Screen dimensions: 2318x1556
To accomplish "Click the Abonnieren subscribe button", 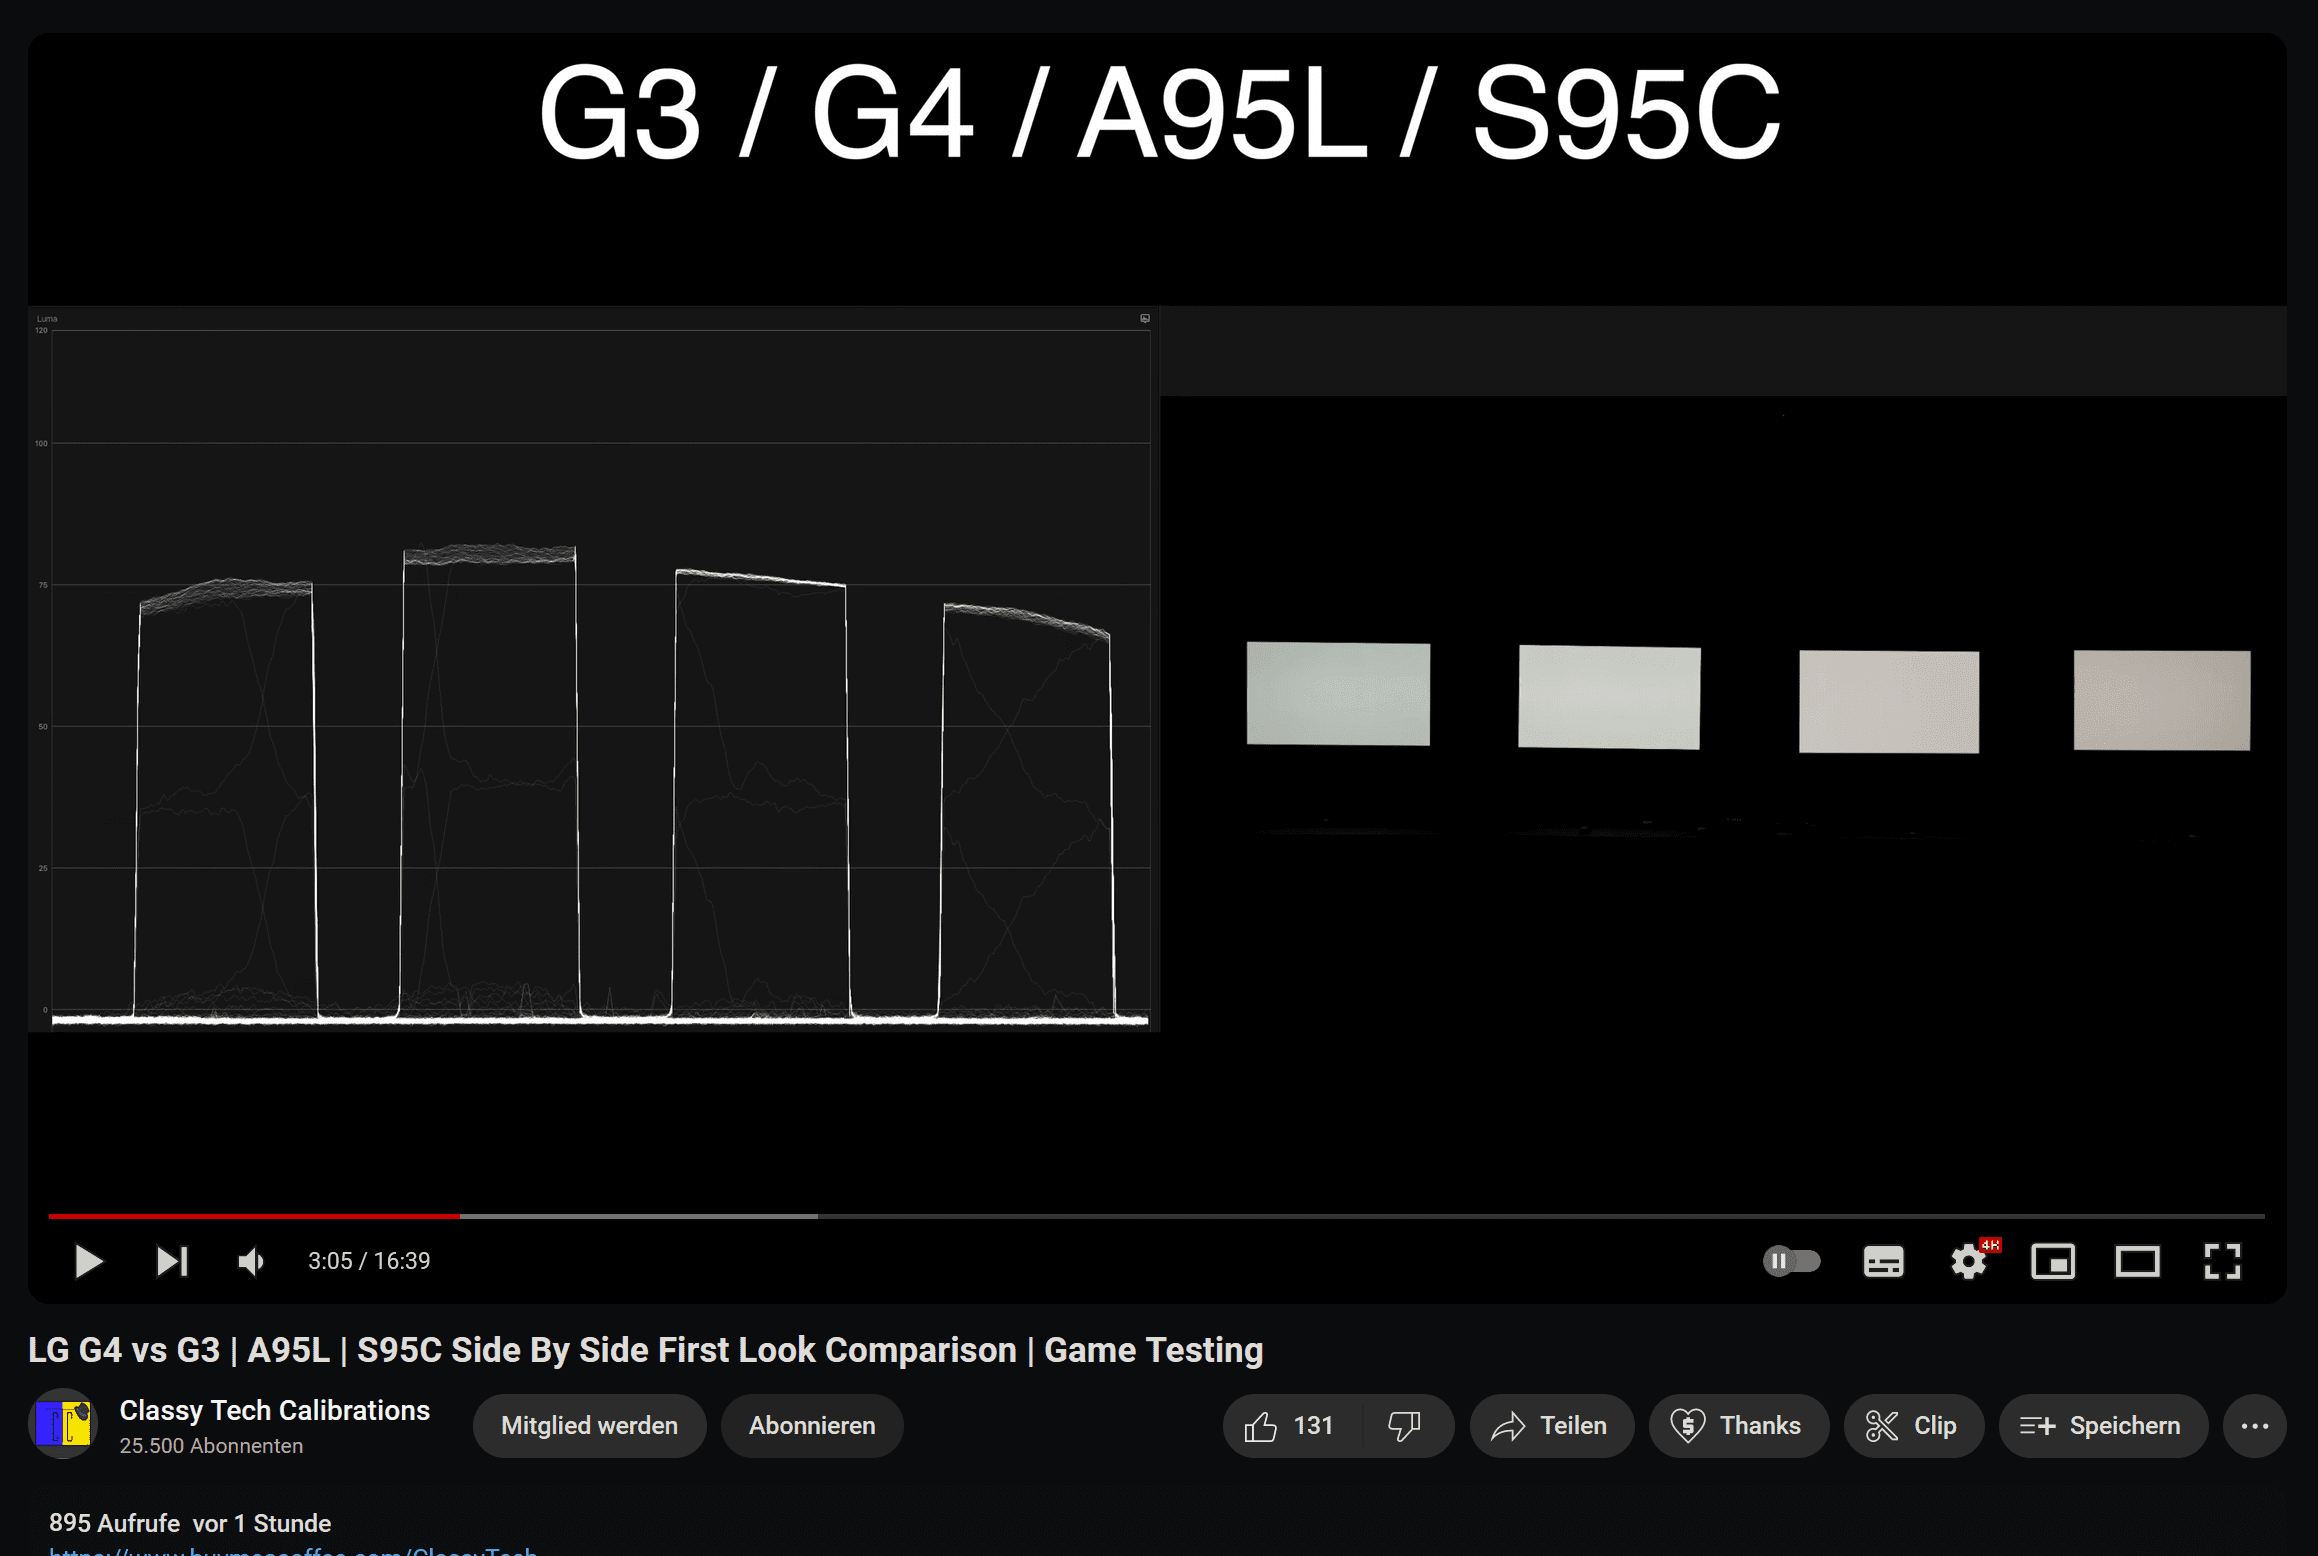I will tap(811, 1425).
